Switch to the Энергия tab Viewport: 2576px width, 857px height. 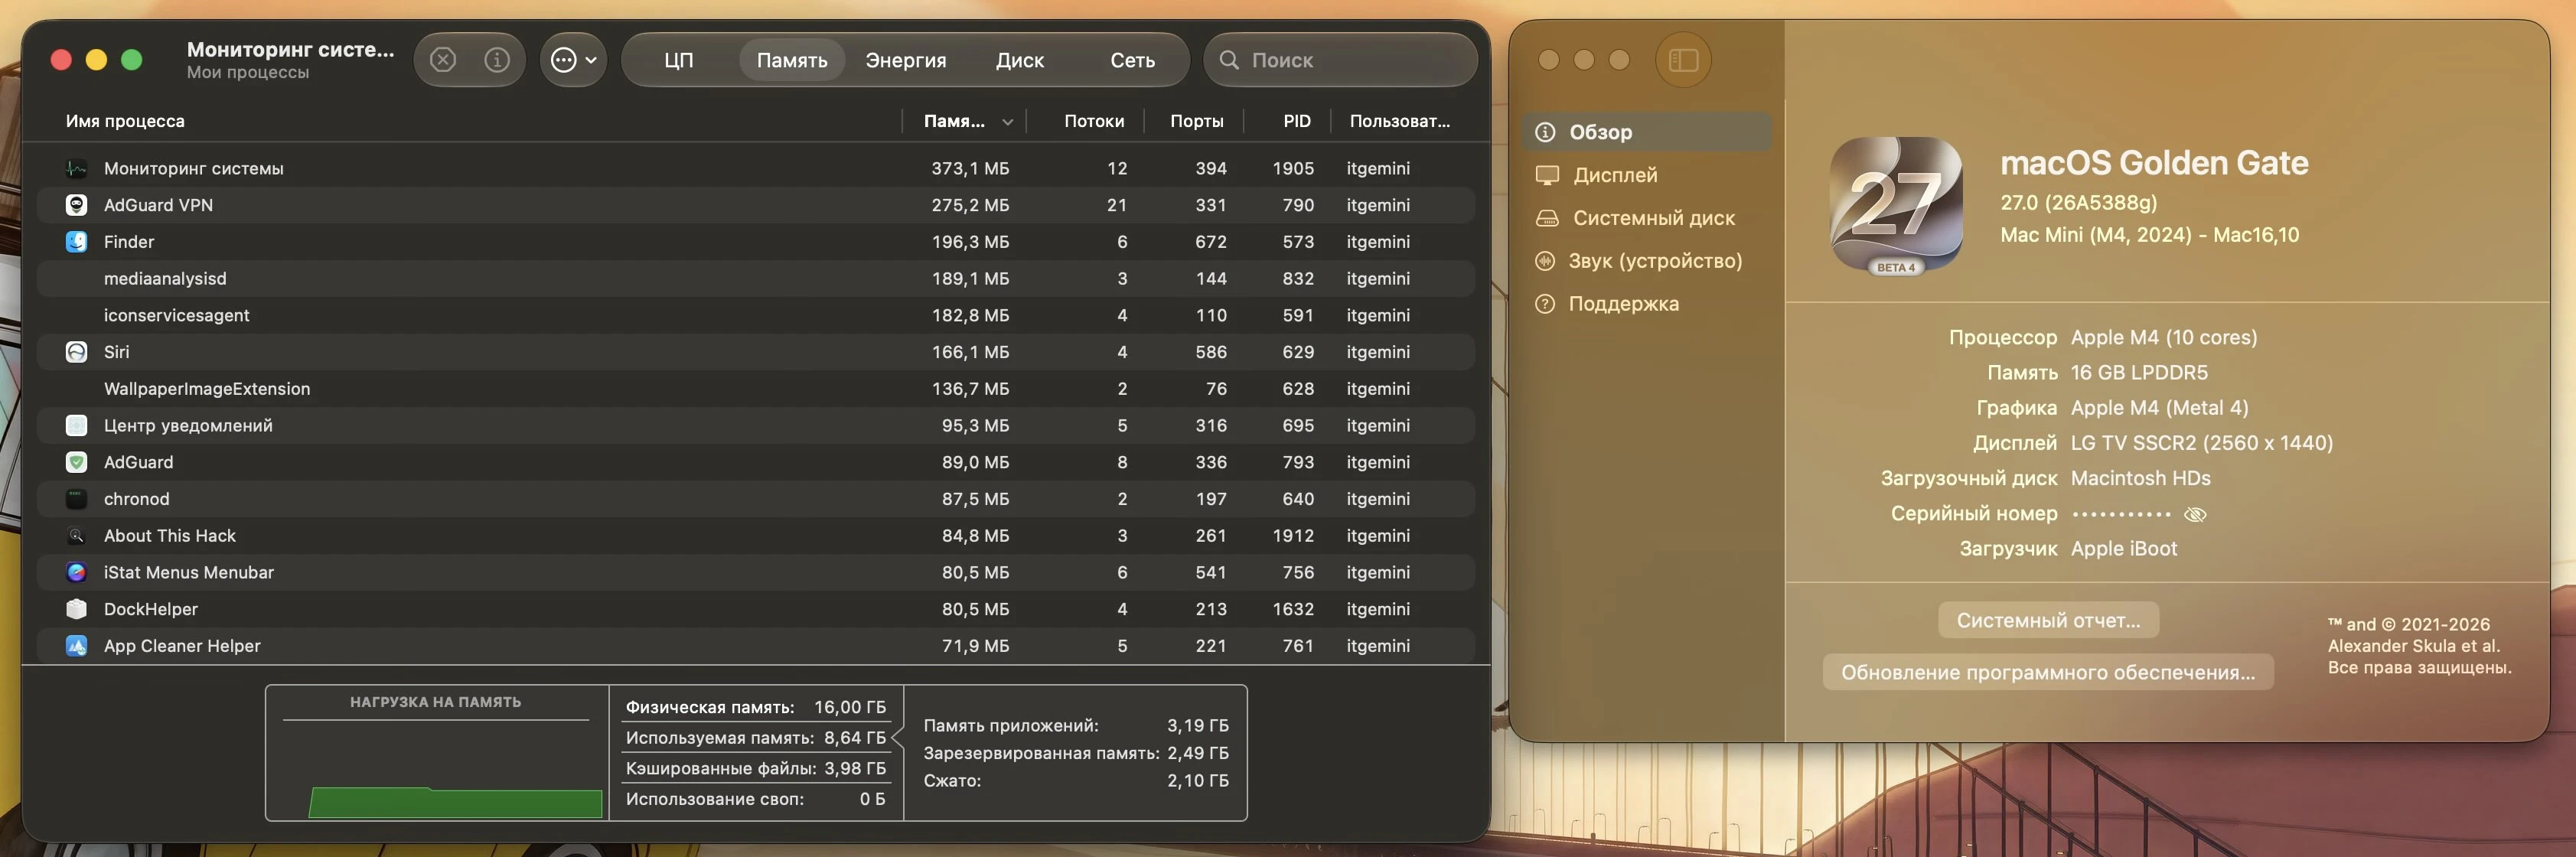tap(906, 60)
